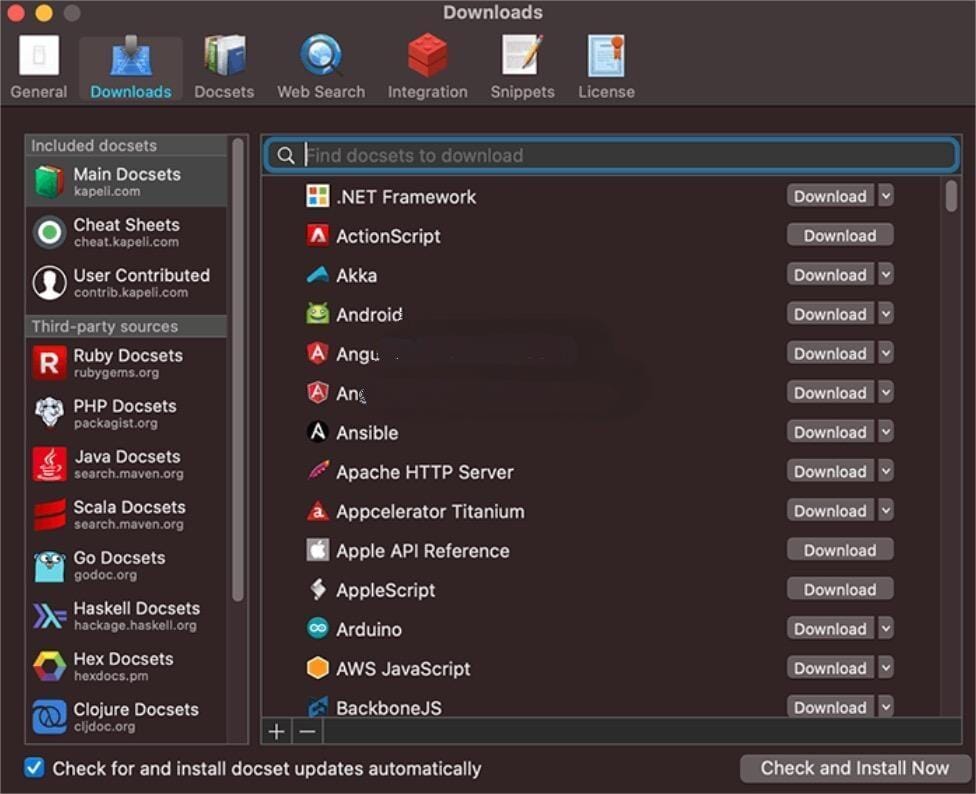Expand version dropdown for Android
The image size is (976, 794).
point(885,314)
